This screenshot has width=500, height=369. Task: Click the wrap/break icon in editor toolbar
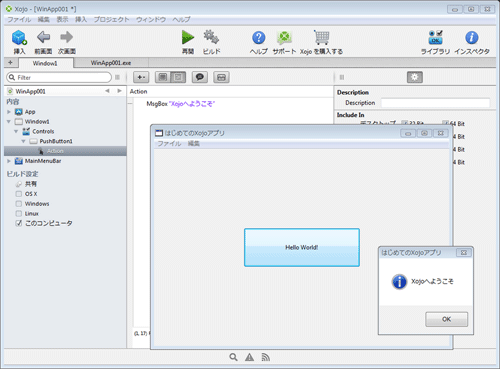[221, 77]
